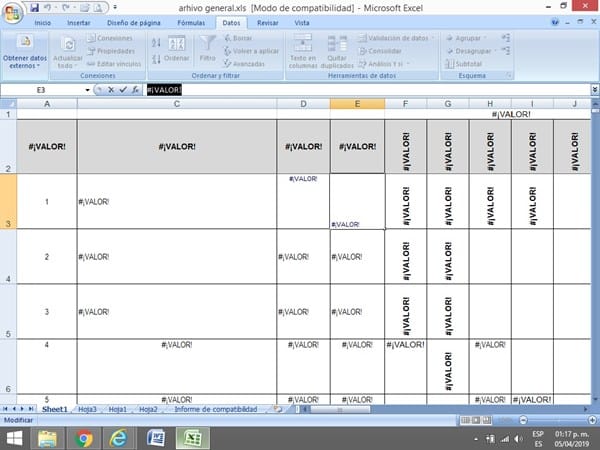Viewport: 600px width, 450px height.
Task: Click the Name Box showing E3
Action: pos(41,90)
